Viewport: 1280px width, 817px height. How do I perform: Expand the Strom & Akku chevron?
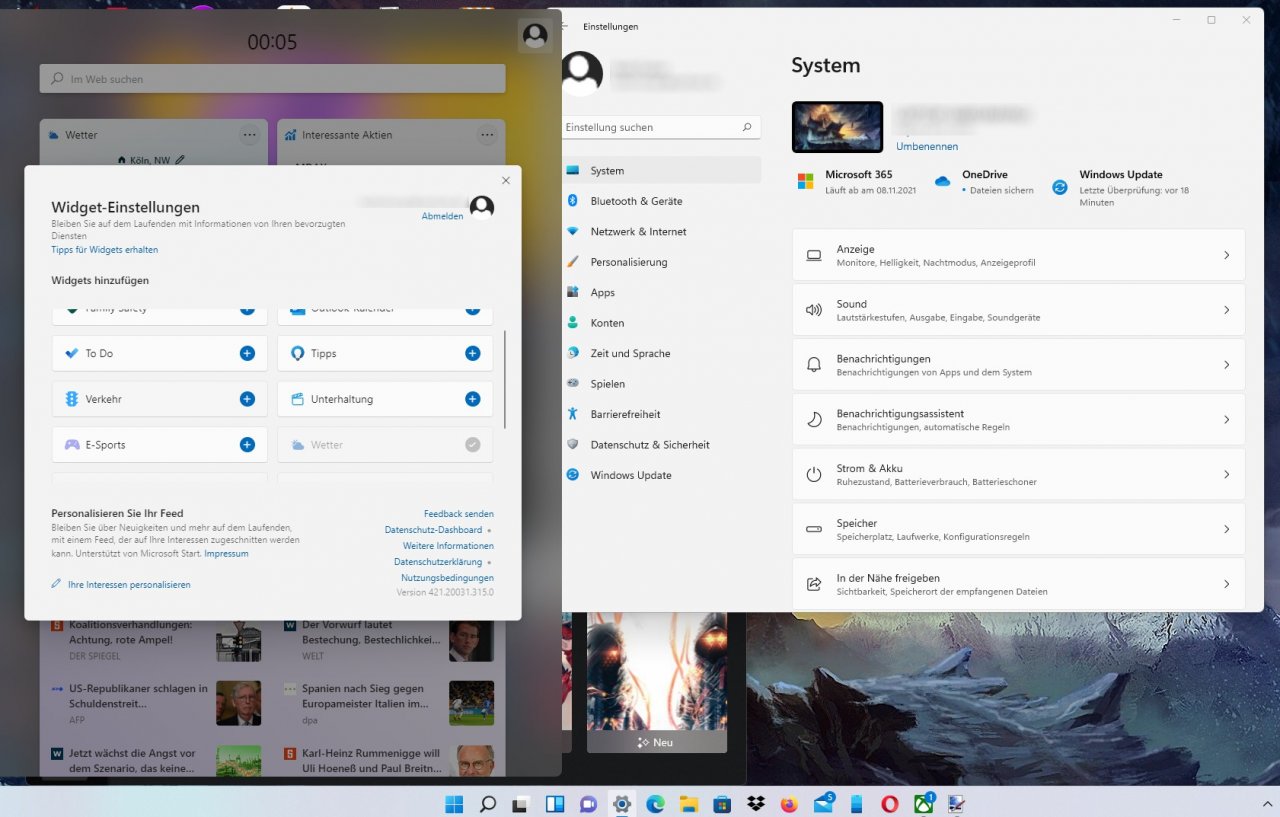pyautogui.click(x=1226, y=474)
